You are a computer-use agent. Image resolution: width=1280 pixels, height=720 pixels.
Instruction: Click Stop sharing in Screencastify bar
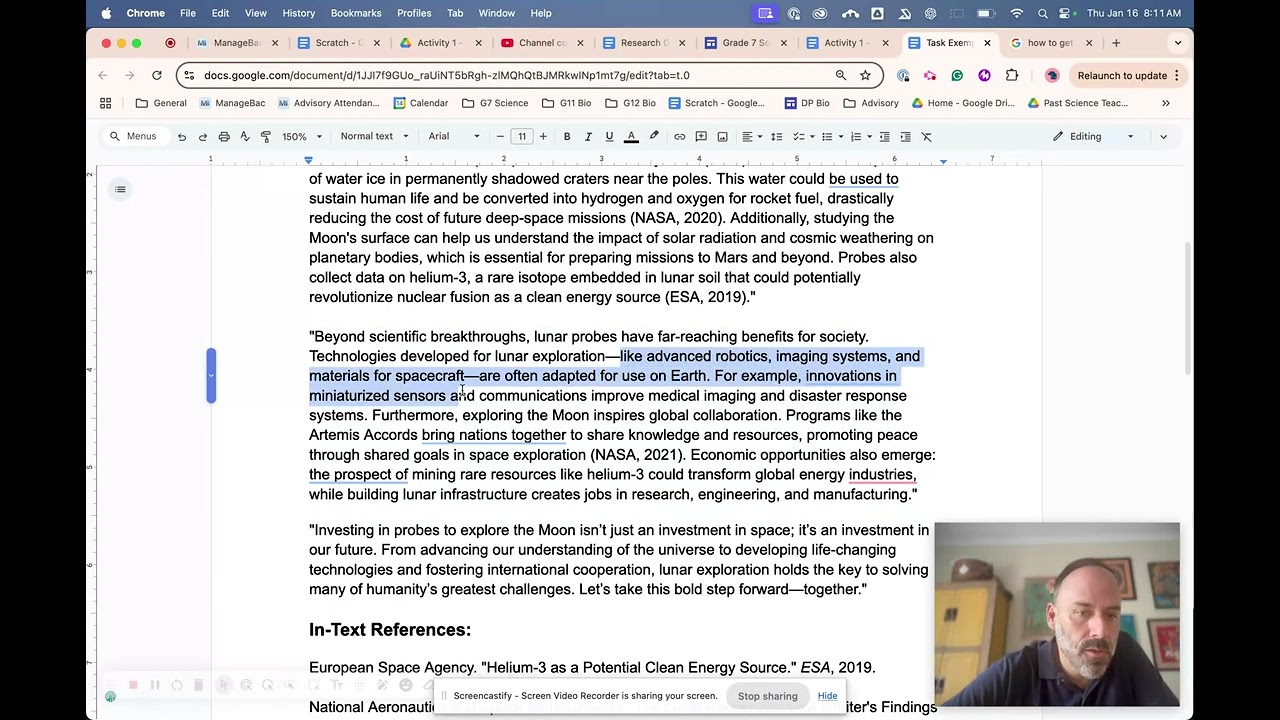click(768, 696)
